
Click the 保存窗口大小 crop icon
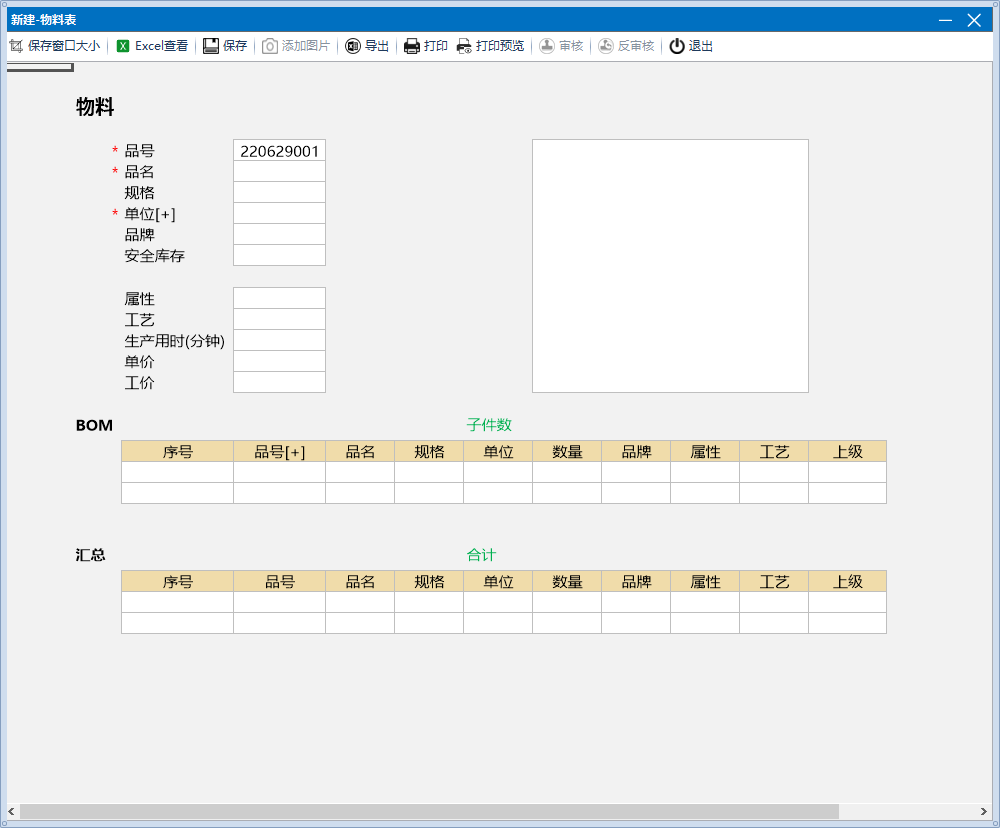pyautogui.click(x=16, y=46)
